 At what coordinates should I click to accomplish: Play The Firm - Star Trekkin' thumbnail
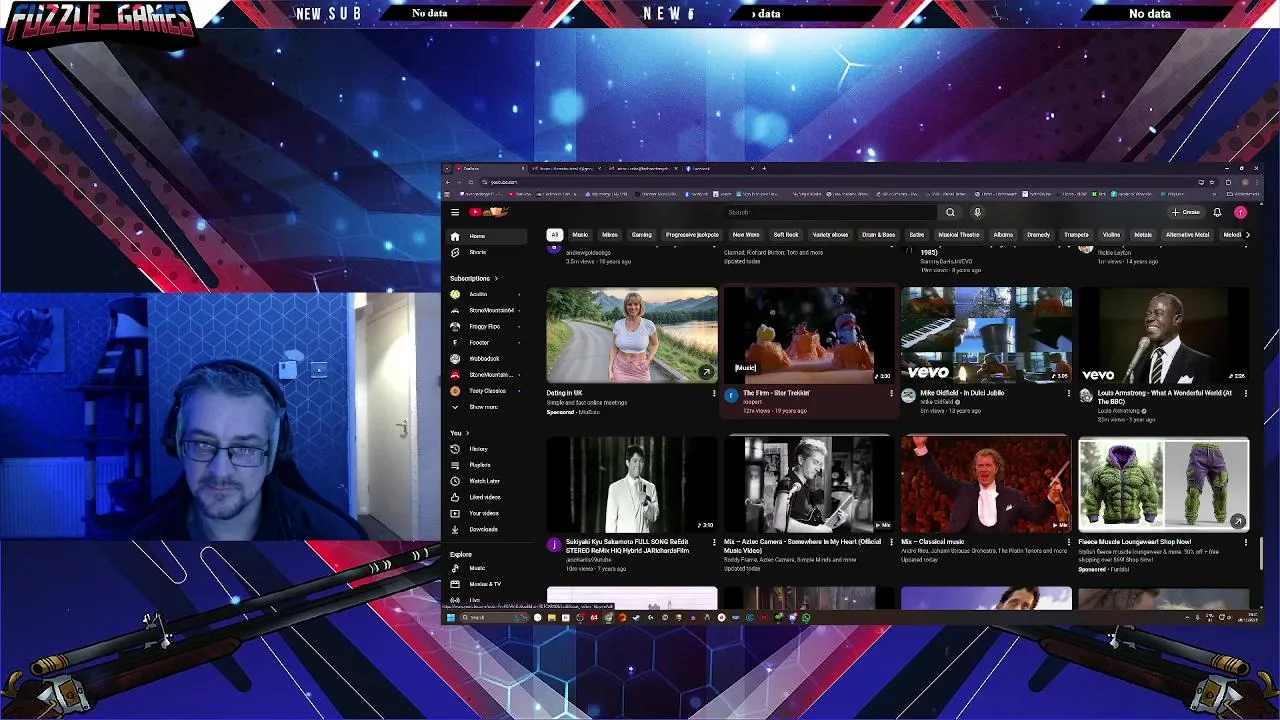point(809,335)
